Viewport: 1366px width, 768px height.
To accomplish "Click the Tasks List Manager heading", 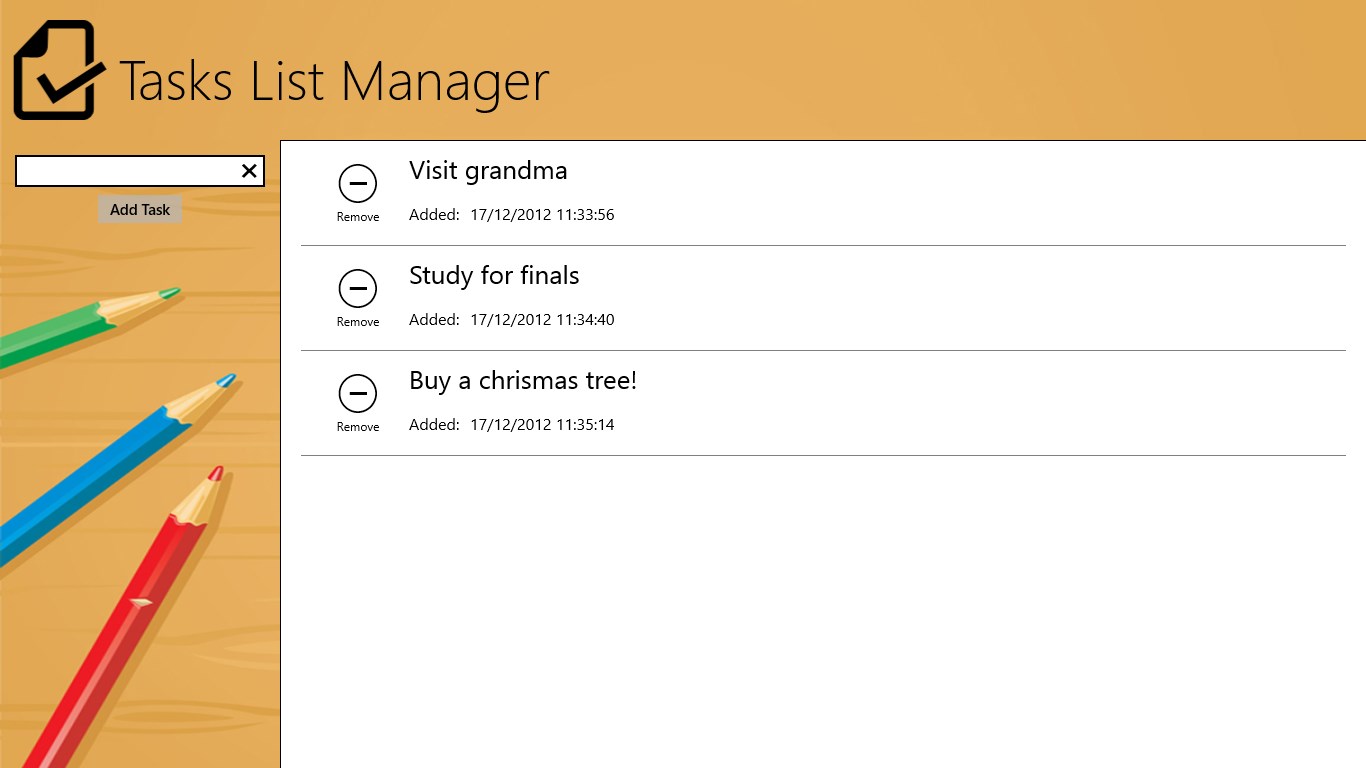I will 334,82.
